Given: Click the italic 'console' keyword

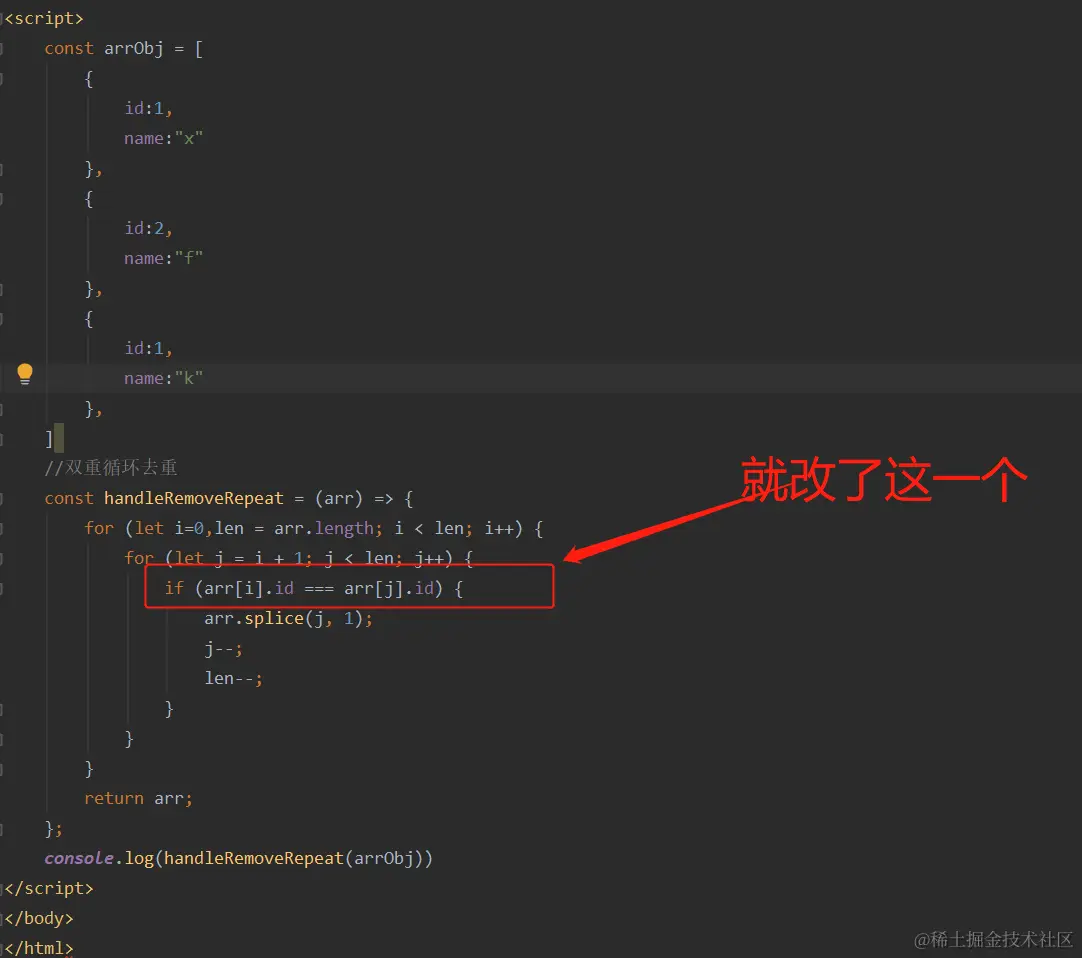Looking at the screenshot, I should 79,859.
